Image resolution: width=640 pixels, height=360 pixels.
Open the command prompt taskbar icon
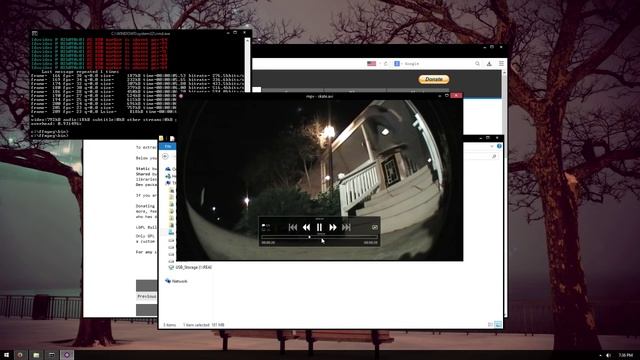[x=51, y=355]
